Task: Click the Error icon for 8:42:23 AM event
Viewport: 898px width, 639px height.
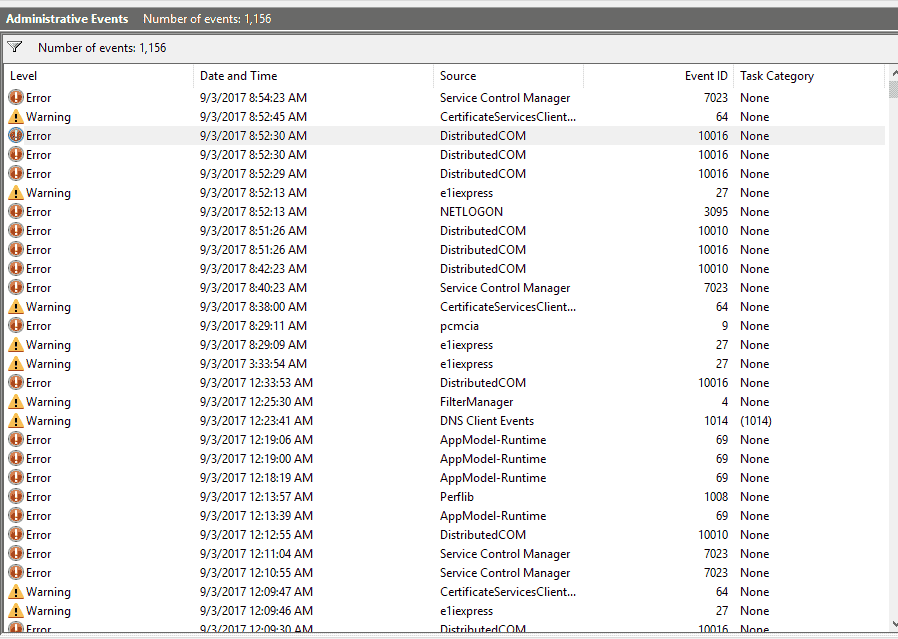Action: 16,269
